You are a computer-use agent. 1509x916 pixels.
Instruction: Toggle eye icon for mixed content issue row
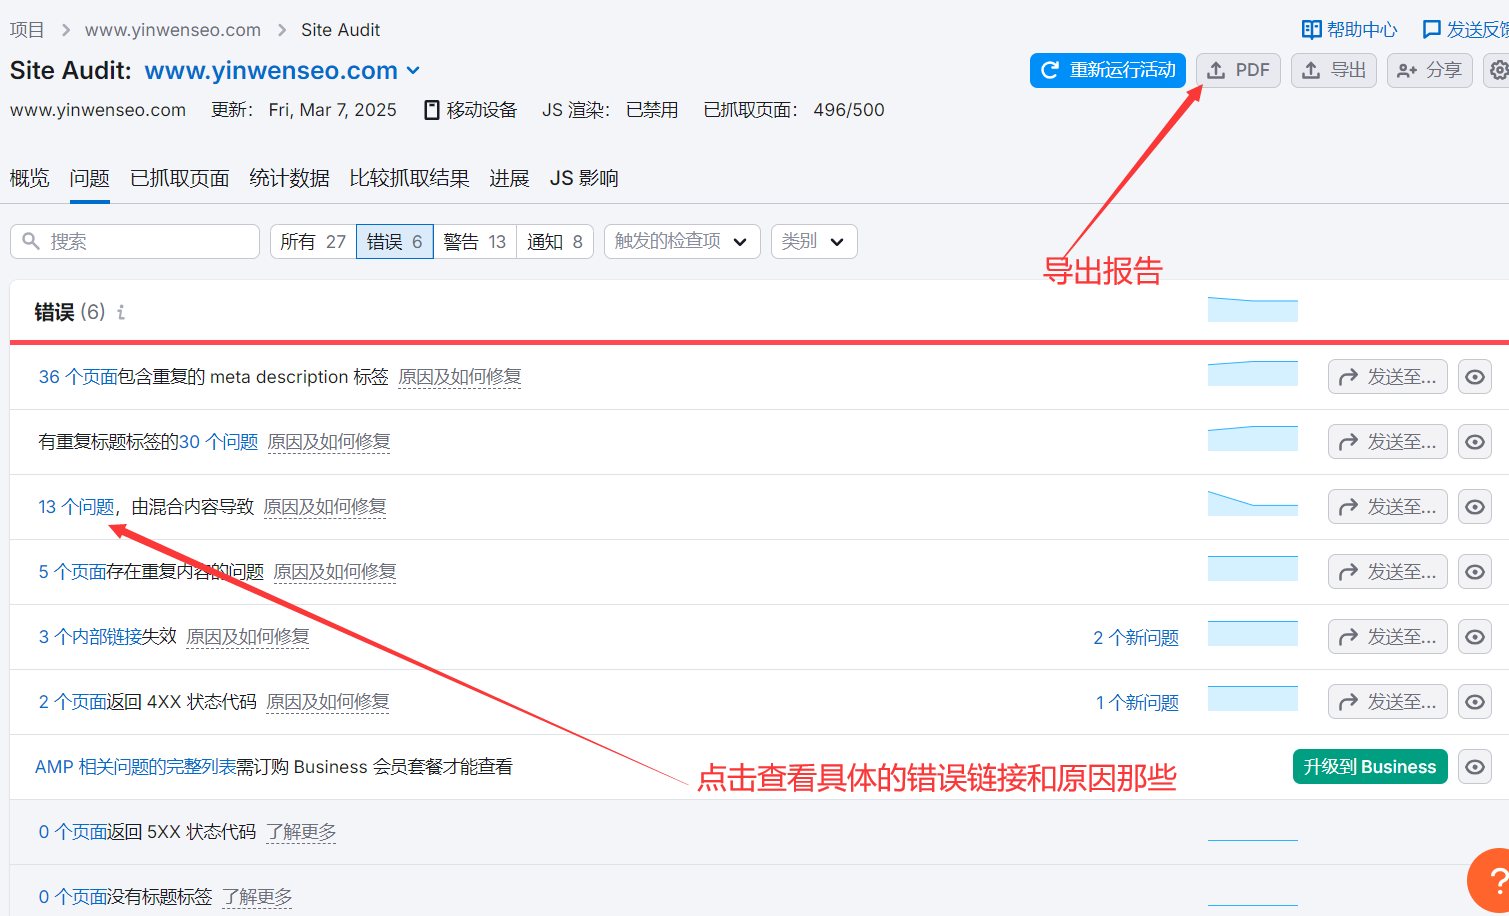pyautogui.click(x=1474, y=507)
